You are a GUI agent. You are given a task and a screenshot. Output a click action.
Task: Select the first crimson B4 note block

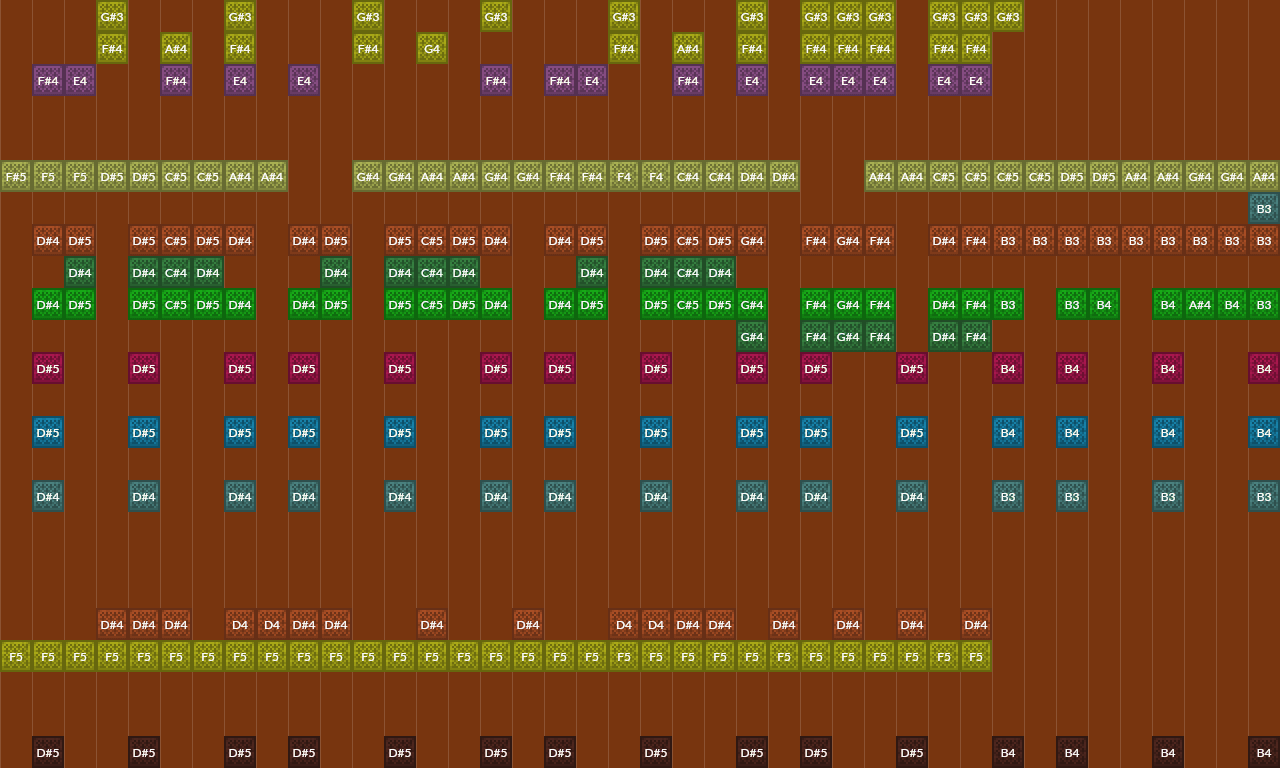1008,369
